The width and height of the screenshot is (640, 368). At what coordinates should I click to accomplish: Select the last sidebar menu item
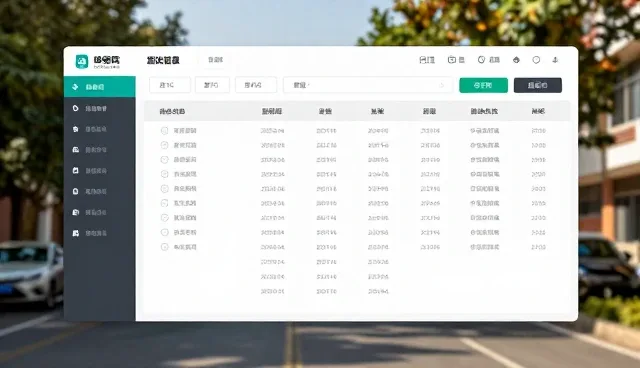(x=100, y=233)
